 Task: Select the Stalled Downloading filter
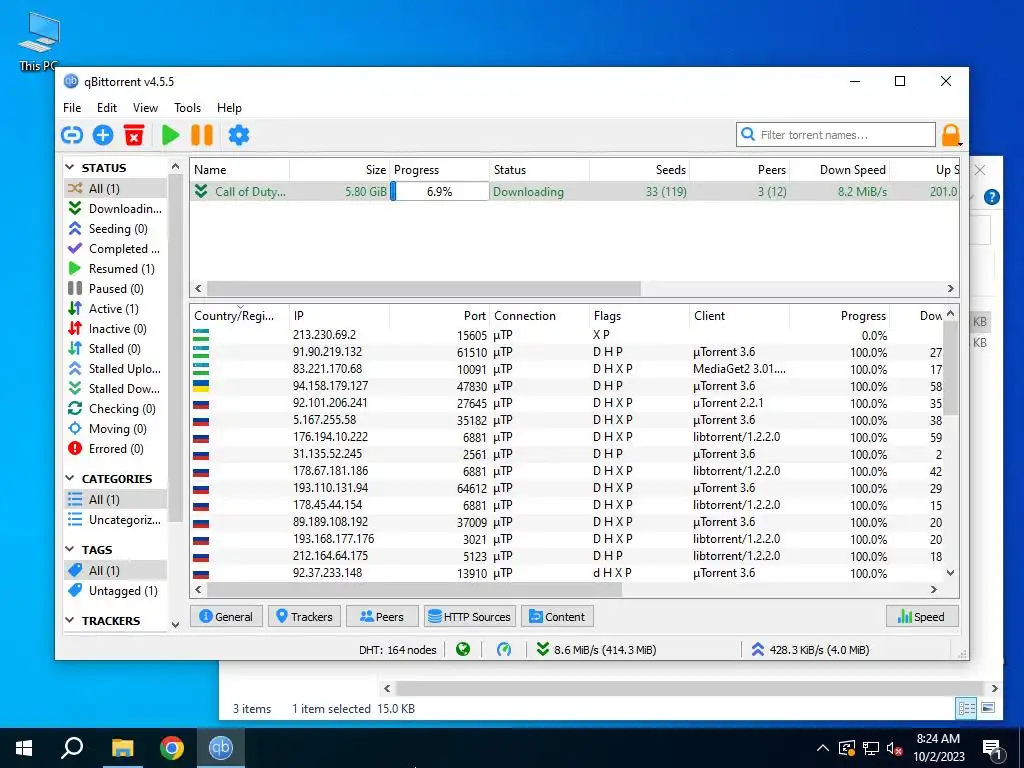pos(115,389)
